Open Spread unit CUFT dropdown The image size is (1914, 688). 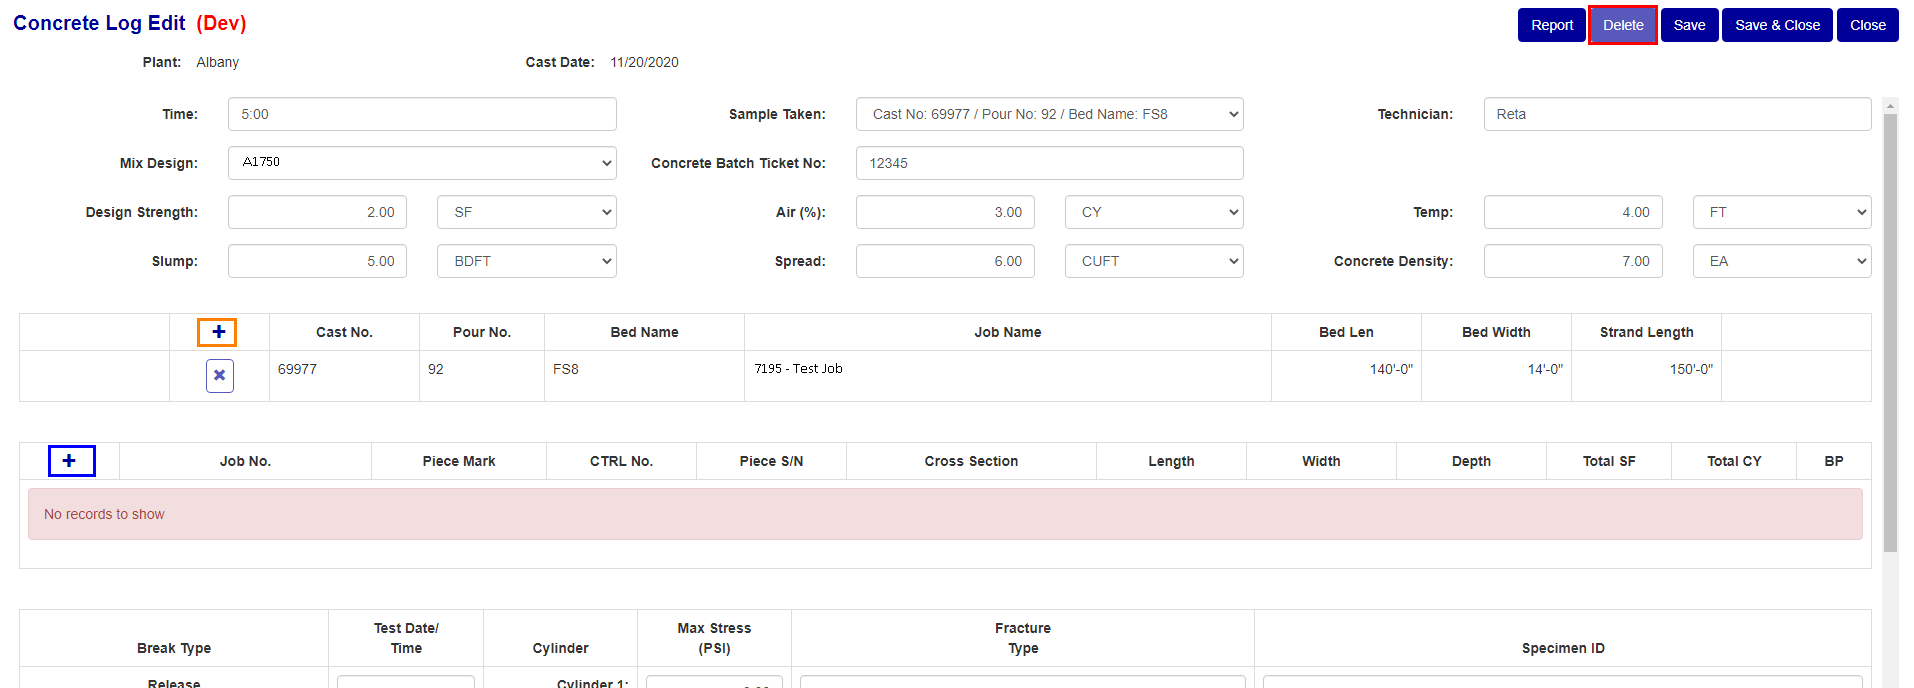(1154, 261)
